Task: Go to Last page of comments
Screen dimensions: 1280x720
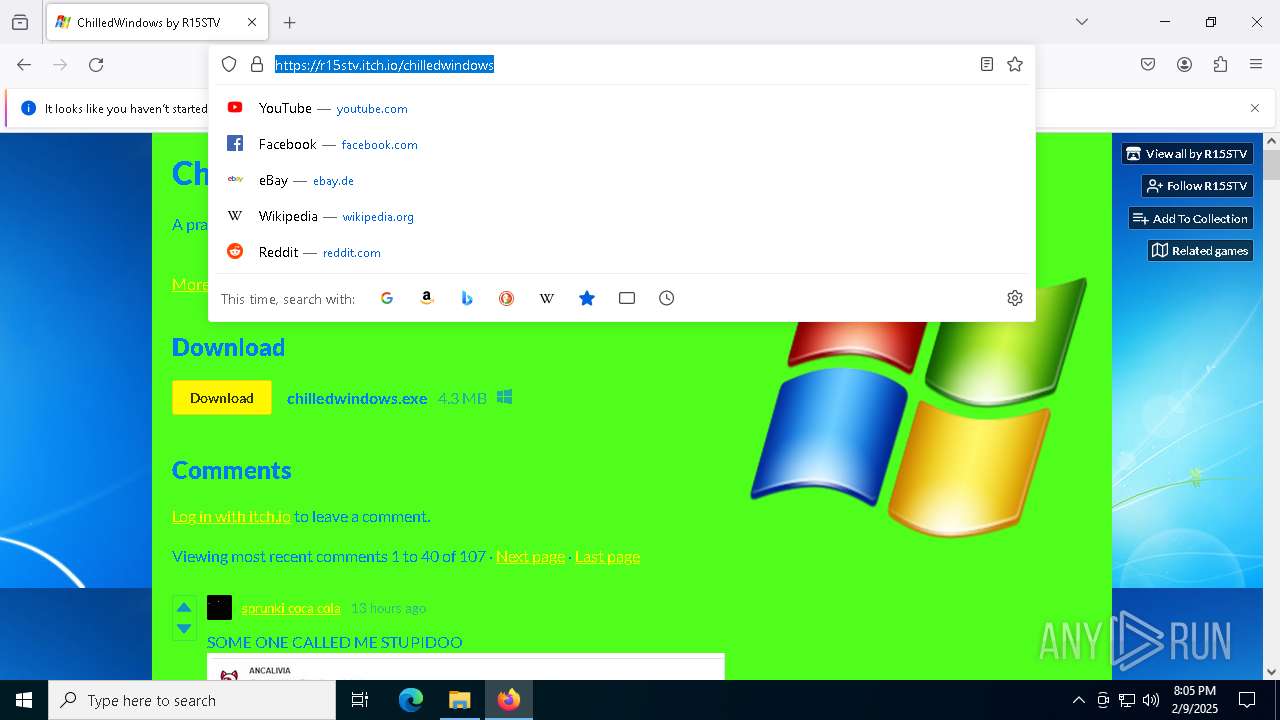Action: [607, 556]
